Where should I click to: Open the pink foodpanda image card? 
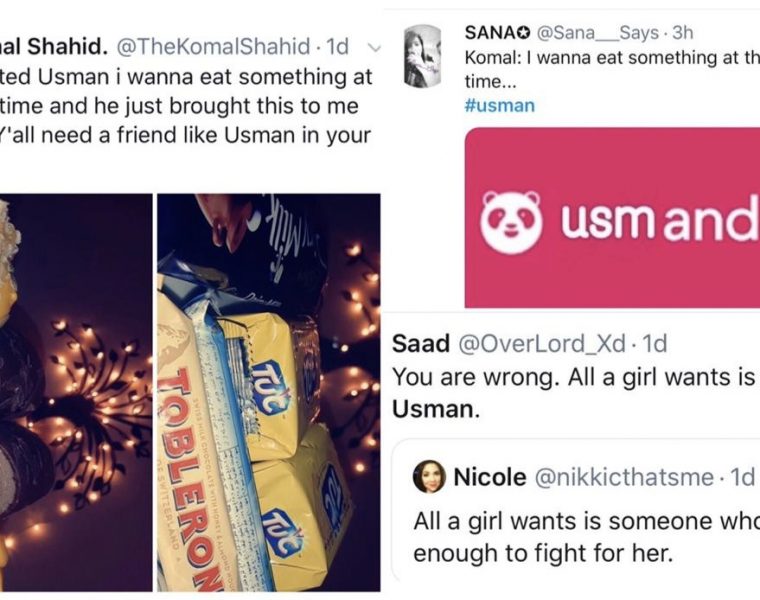(612, 216)
